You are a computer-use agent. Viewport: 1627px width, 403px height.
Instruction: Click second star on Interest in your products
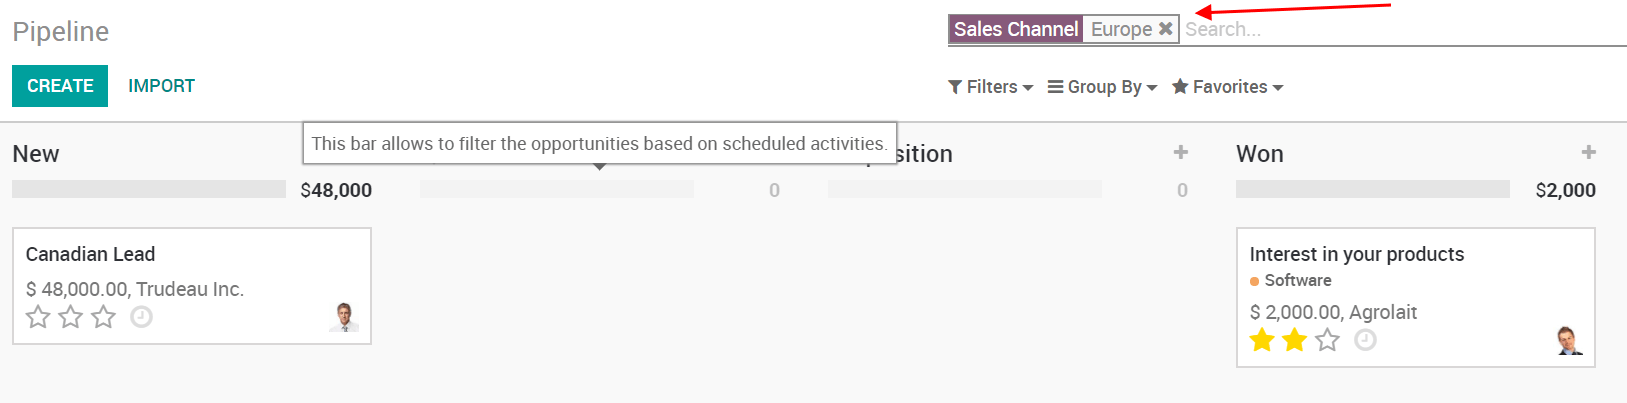coord(1294,340)
